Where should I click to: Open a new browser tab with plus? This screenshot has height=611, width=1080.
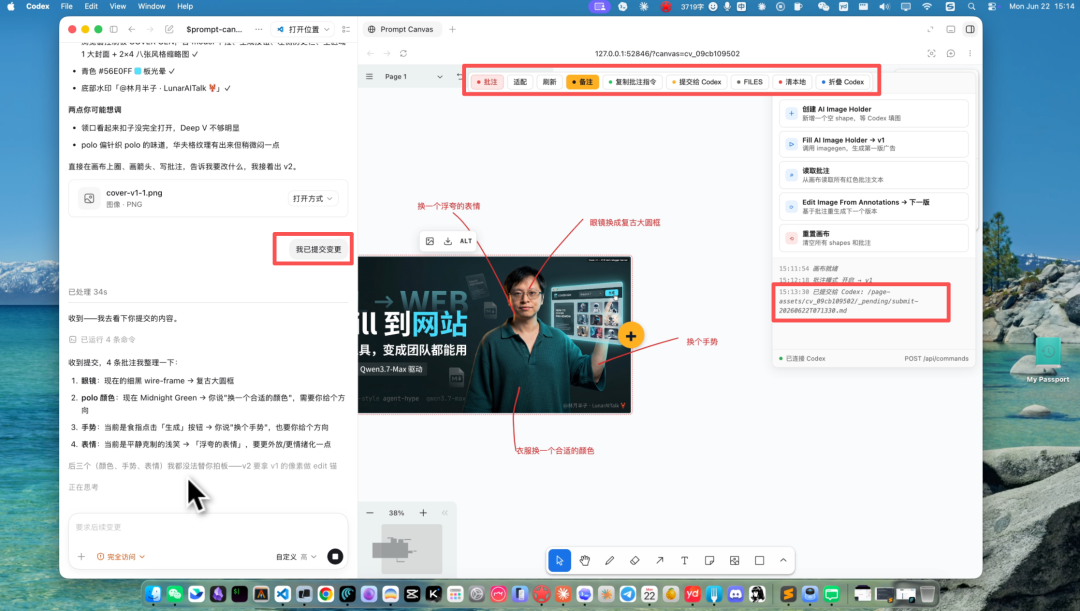(x=453, y=30)
